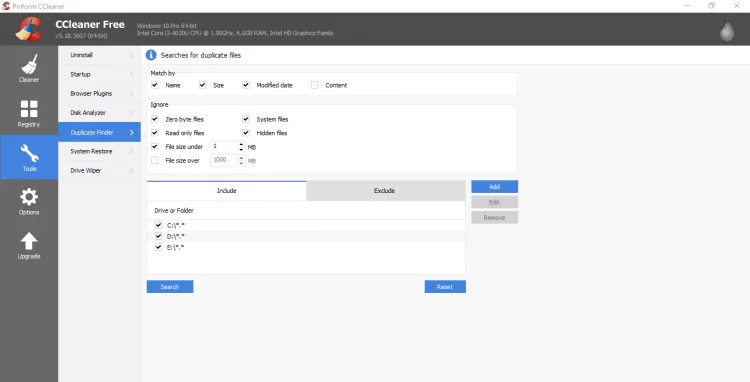Uncheck the C:\*.* drive entry
The width and height of the screenshot is (750, 382).
tap(158, 225)
